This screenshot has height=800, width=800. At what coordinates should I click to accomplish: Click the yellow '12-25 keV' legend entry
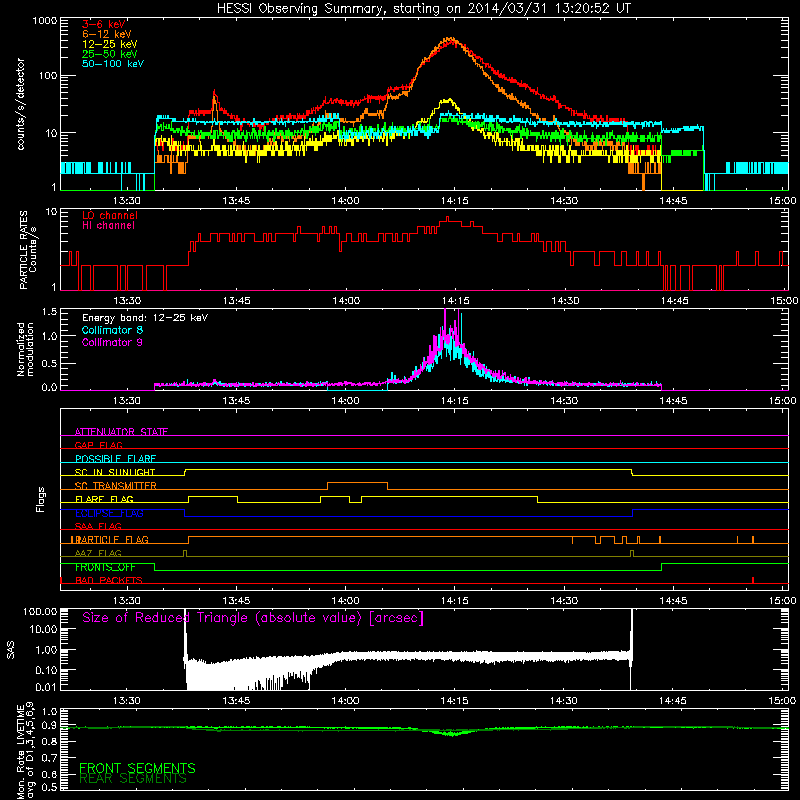pos(110,44)
